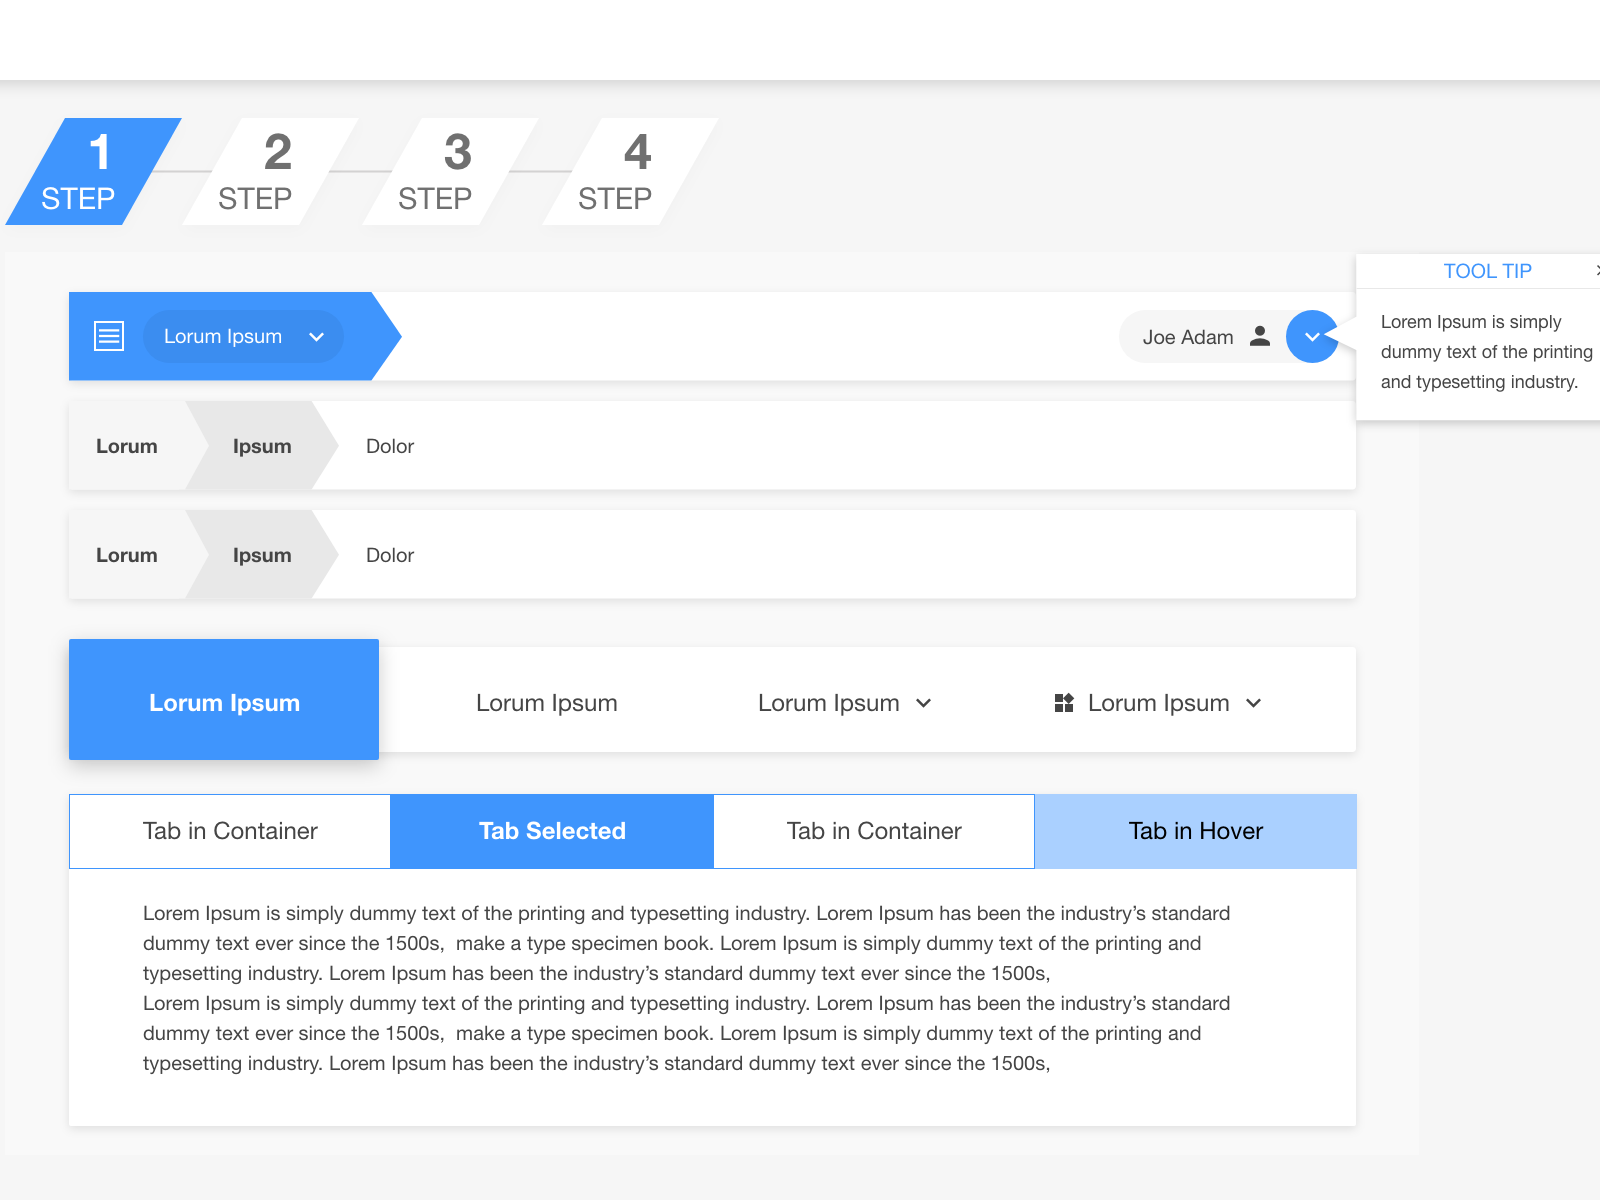Click the Joe Adam account name
Screen dimensions: 1600x1200
1190,337
